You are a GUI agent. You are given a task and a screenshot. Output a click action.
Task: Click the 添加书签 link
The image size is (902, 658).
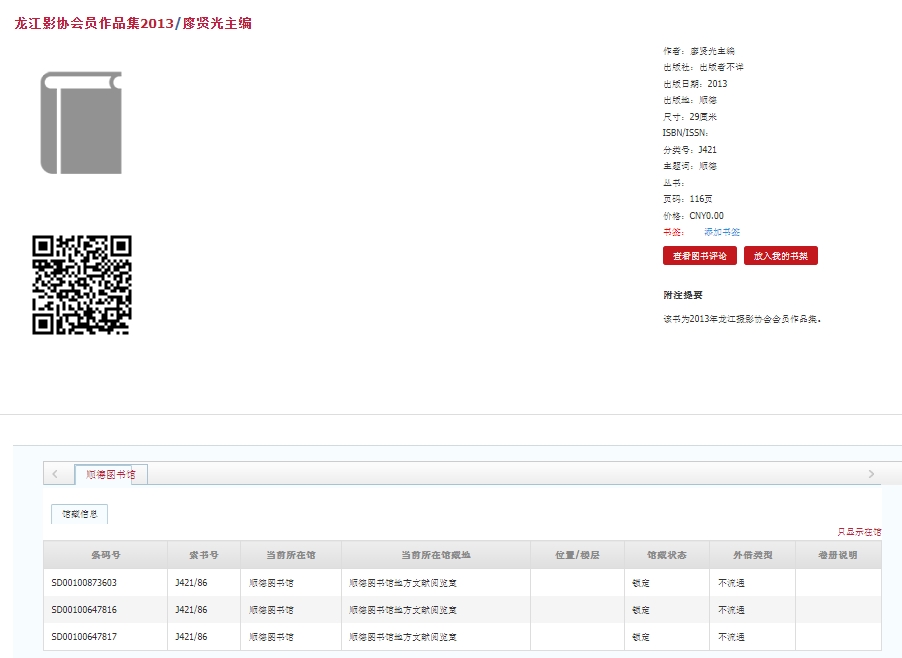[x=721, y=232]
